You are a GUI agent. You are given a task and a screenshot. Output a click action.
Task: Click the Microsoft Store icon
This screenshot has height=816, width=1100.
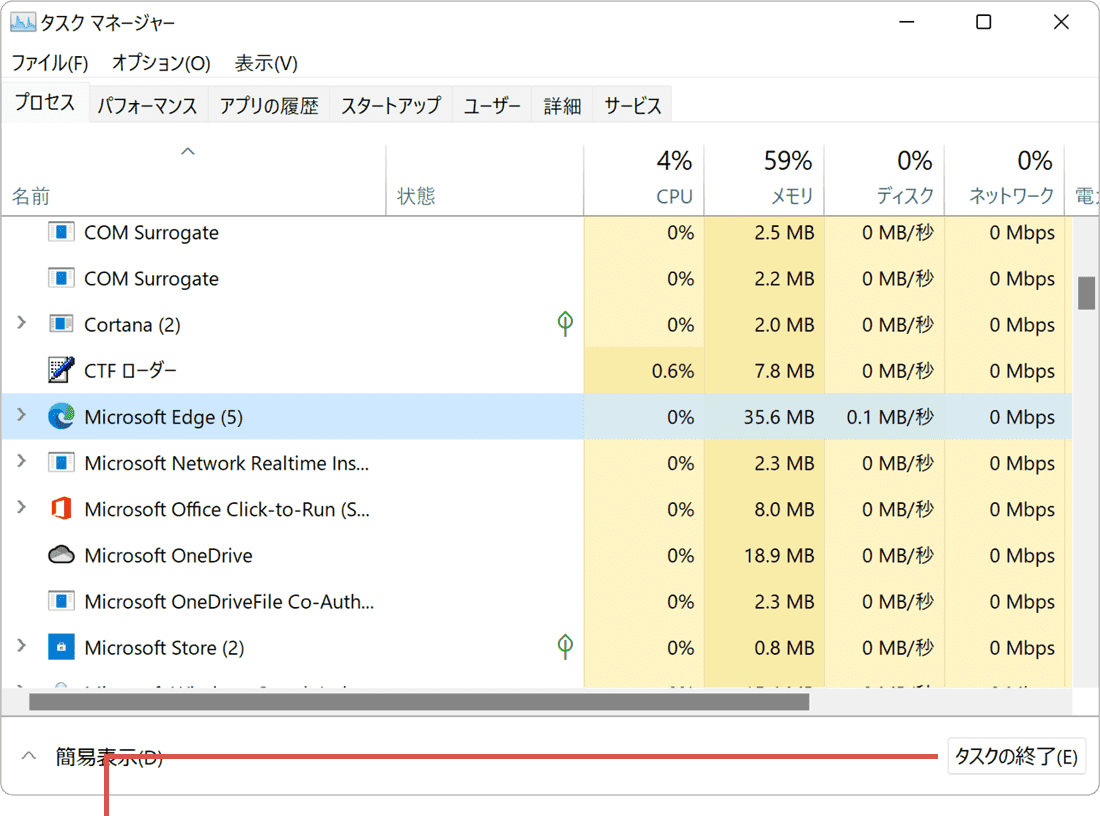point(61,647)
